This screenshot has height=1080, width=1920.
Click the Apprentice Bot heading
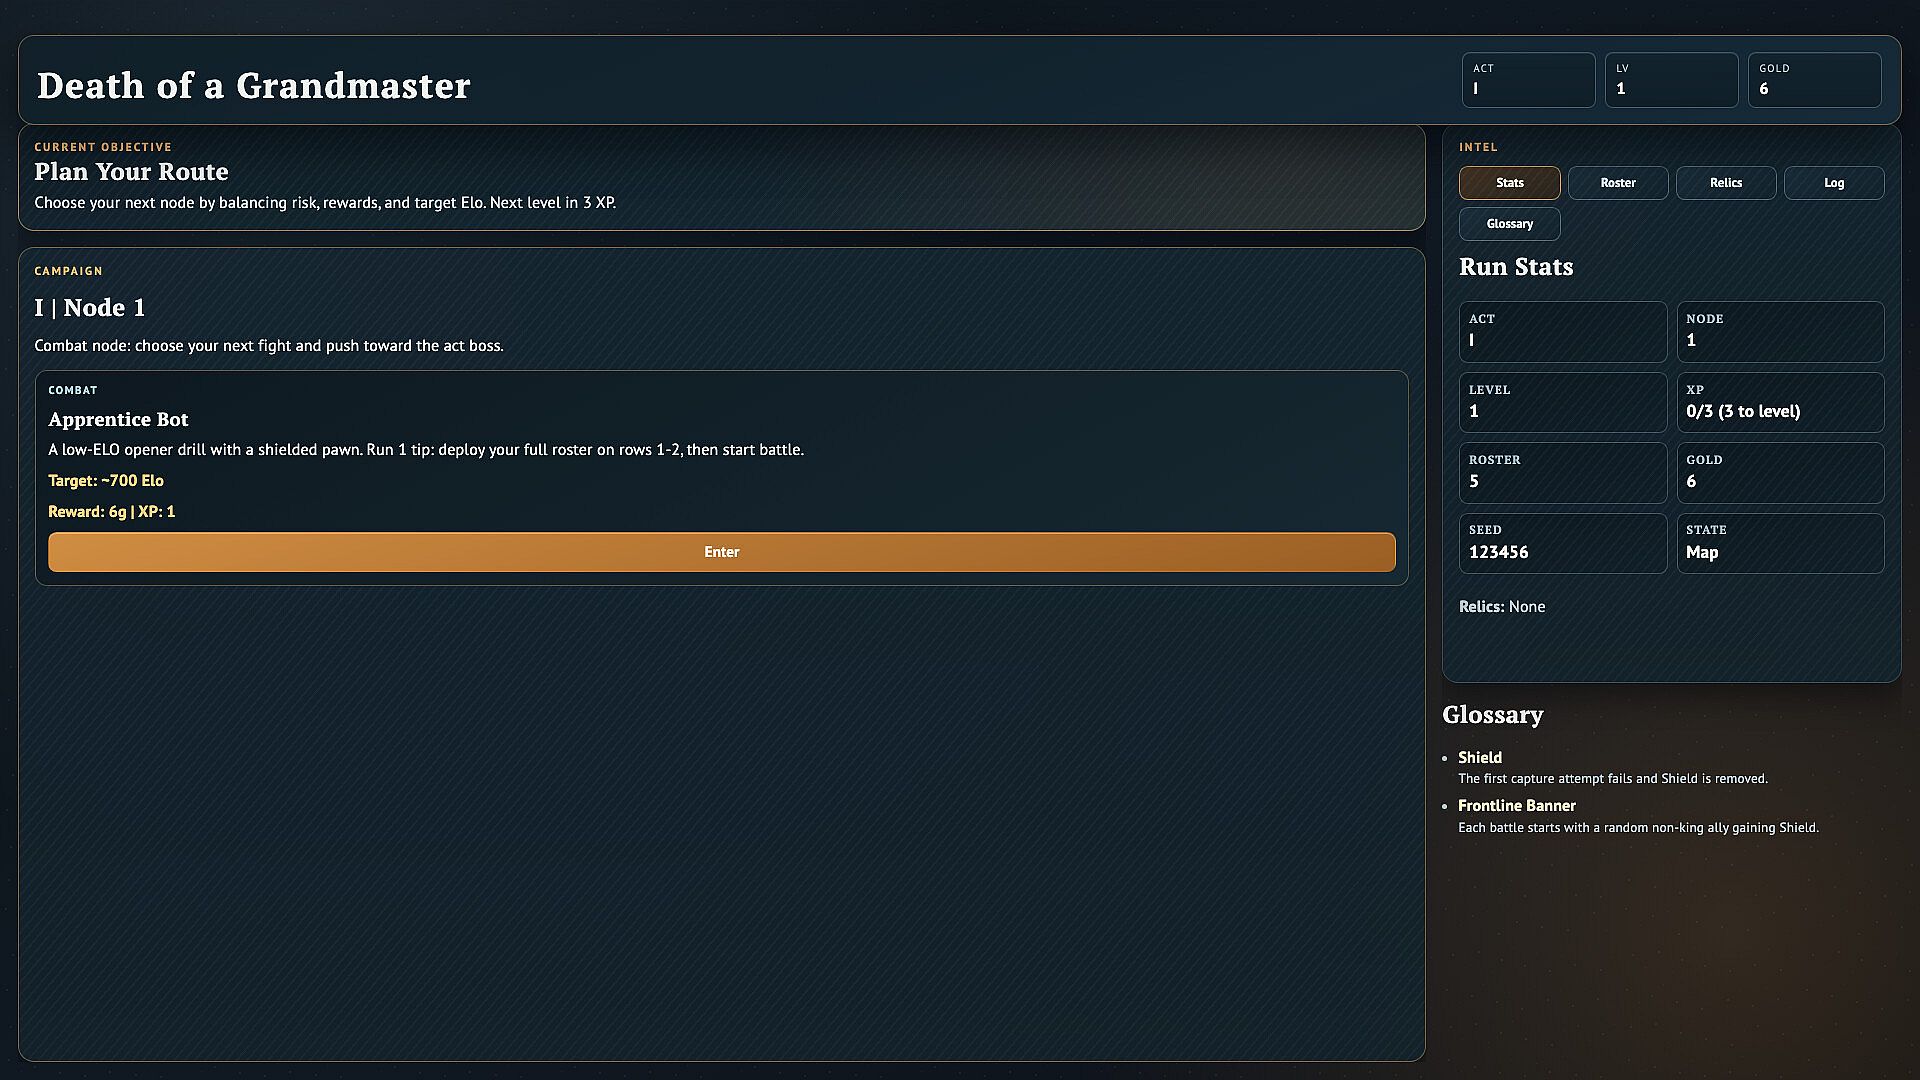[x=118, y=420]
